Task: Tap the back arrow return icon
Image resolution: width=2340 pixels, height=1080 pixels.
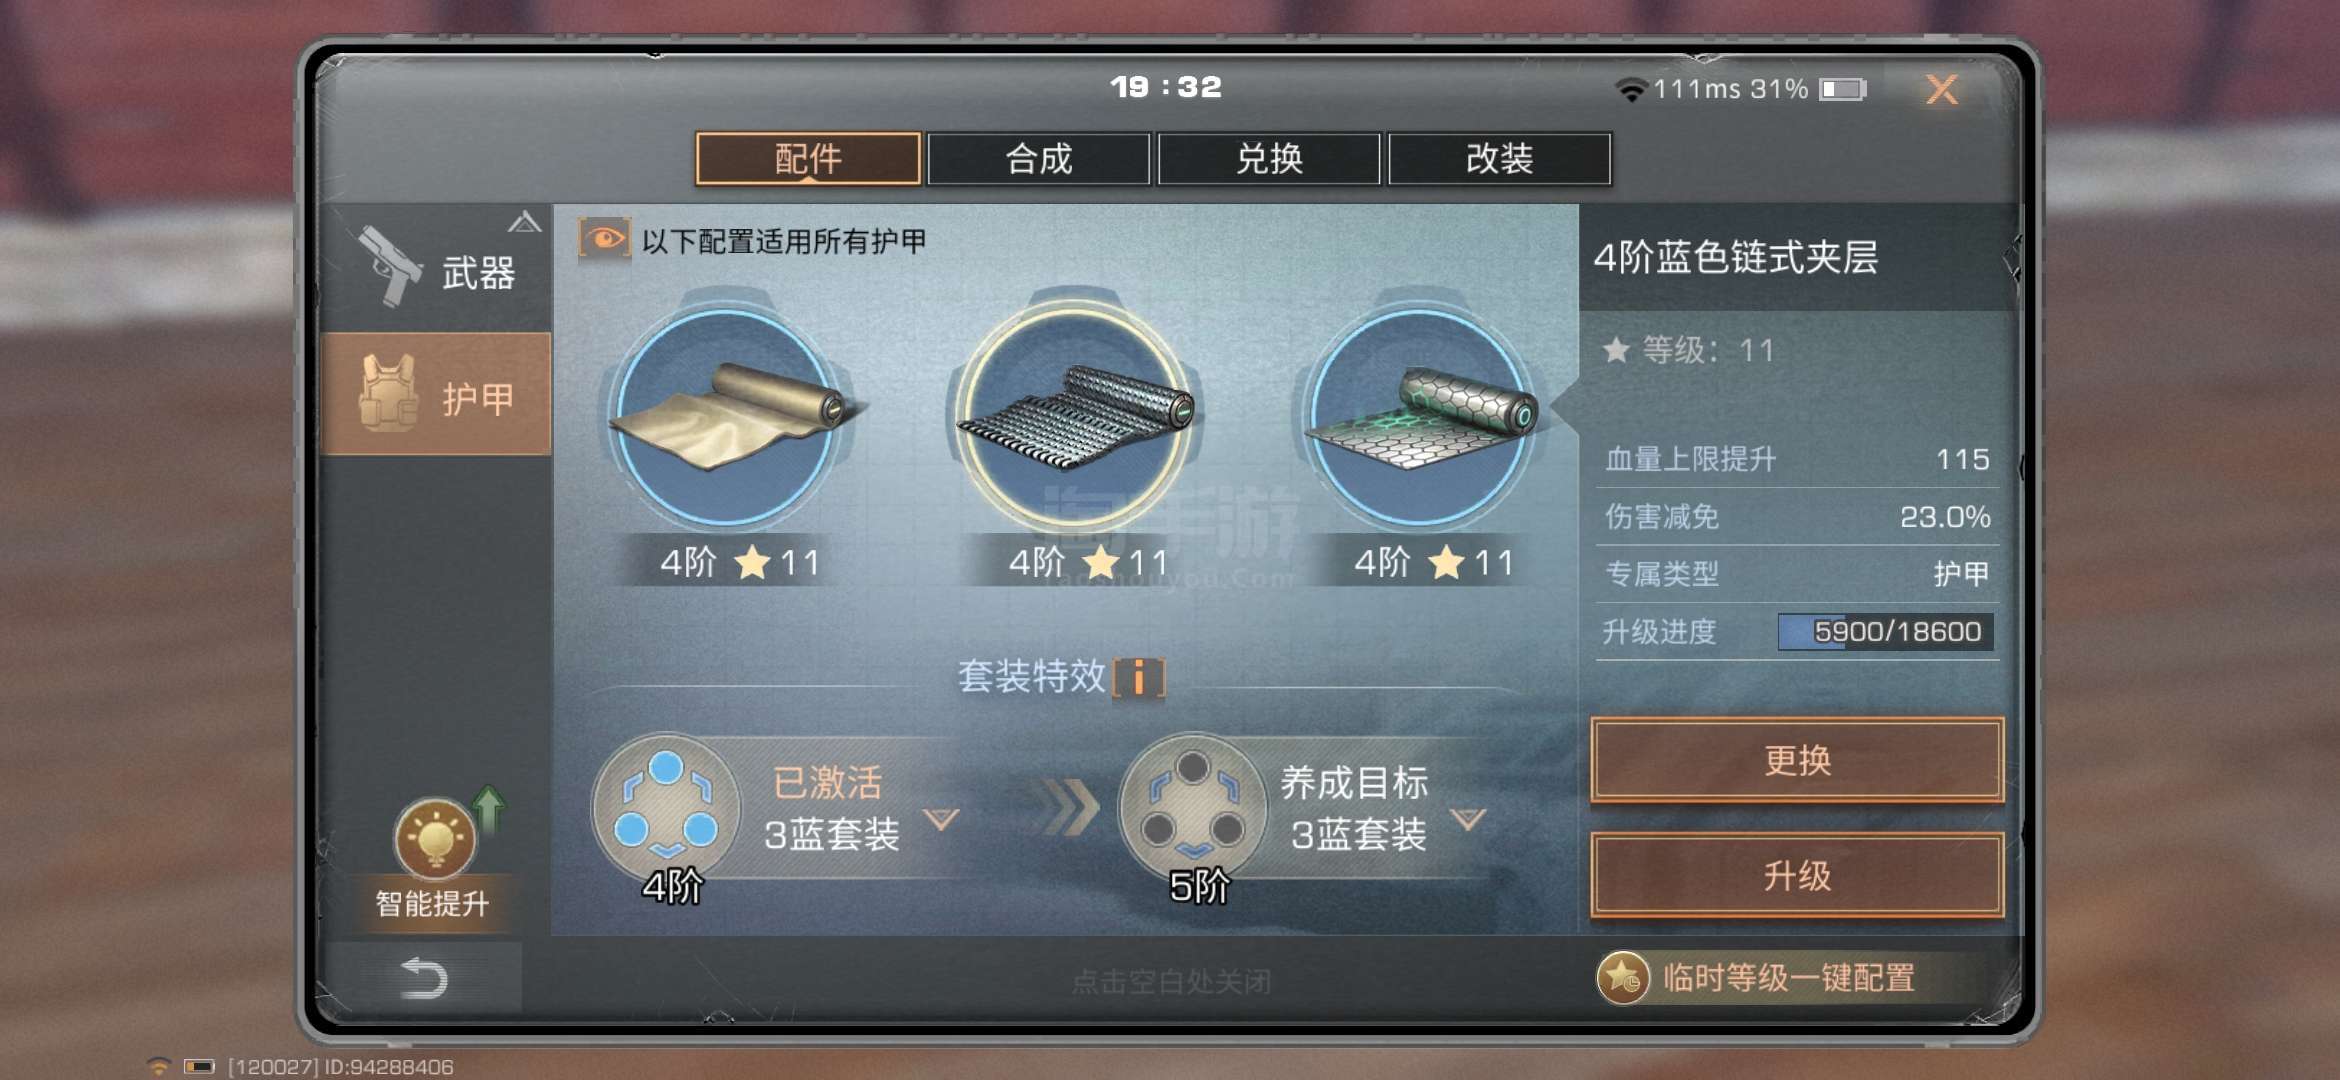Action: coord(423,978)
